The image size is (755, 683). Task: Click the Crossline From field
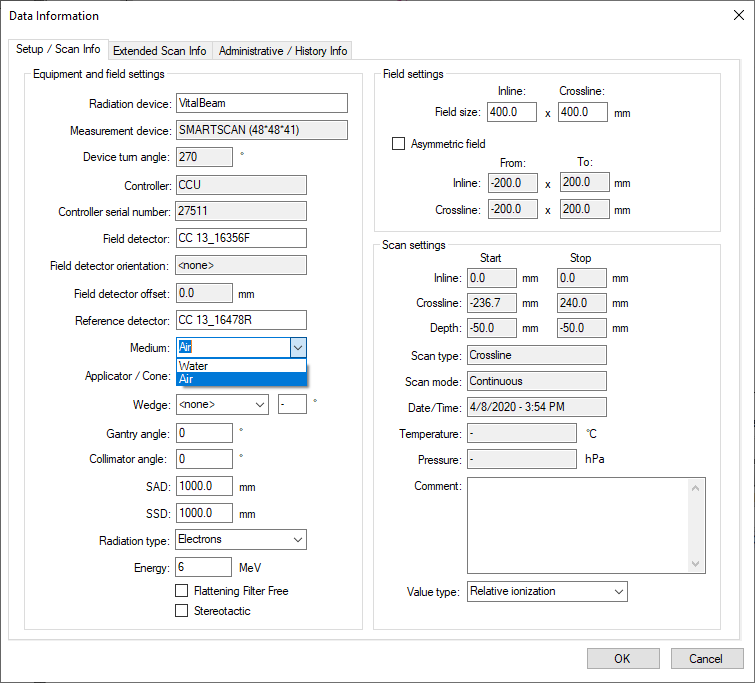click(x=513, y=209)
